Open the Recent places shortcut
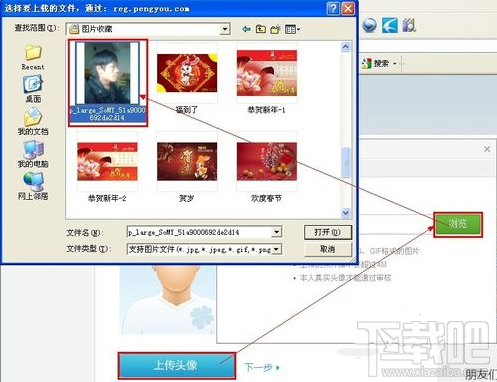The image size is (497, 382). coord(33,57)
